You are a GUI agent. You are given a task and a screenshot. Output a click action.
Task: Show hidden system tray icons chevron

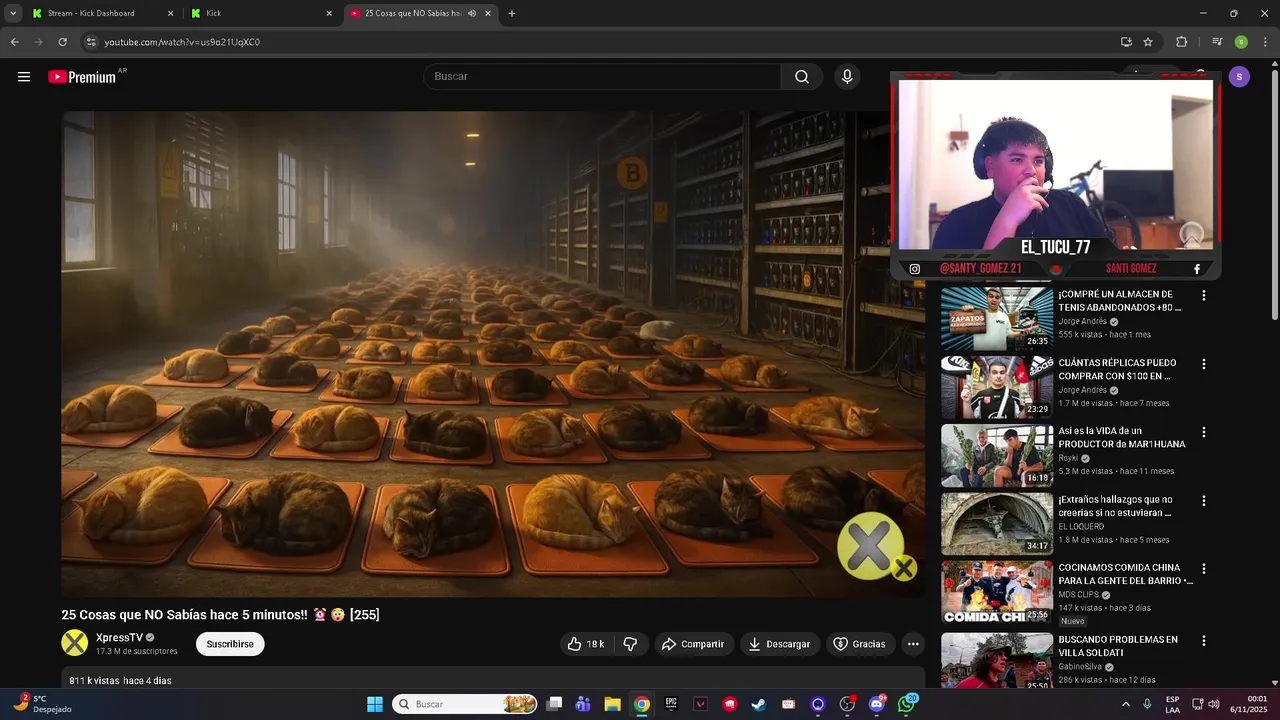[x=1126, y=704]
